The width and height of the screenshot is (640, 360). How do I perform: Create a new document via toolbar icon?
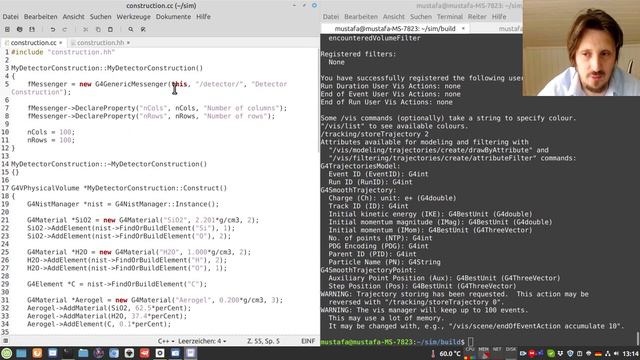tap(7, 29)
